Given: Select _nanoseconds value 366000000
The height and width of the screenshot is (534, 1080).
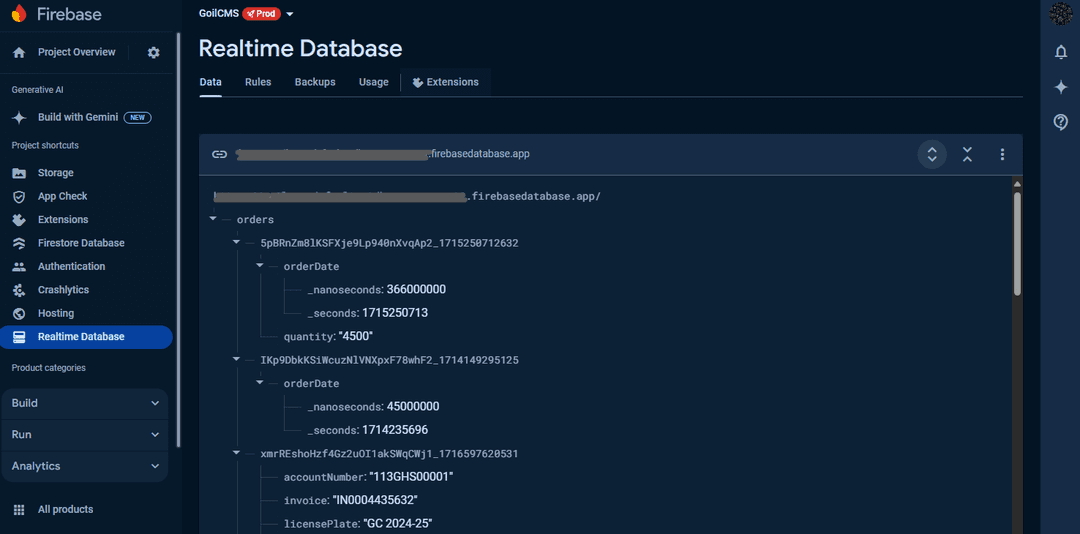Looking at the screenshot, I should [416, 289].
